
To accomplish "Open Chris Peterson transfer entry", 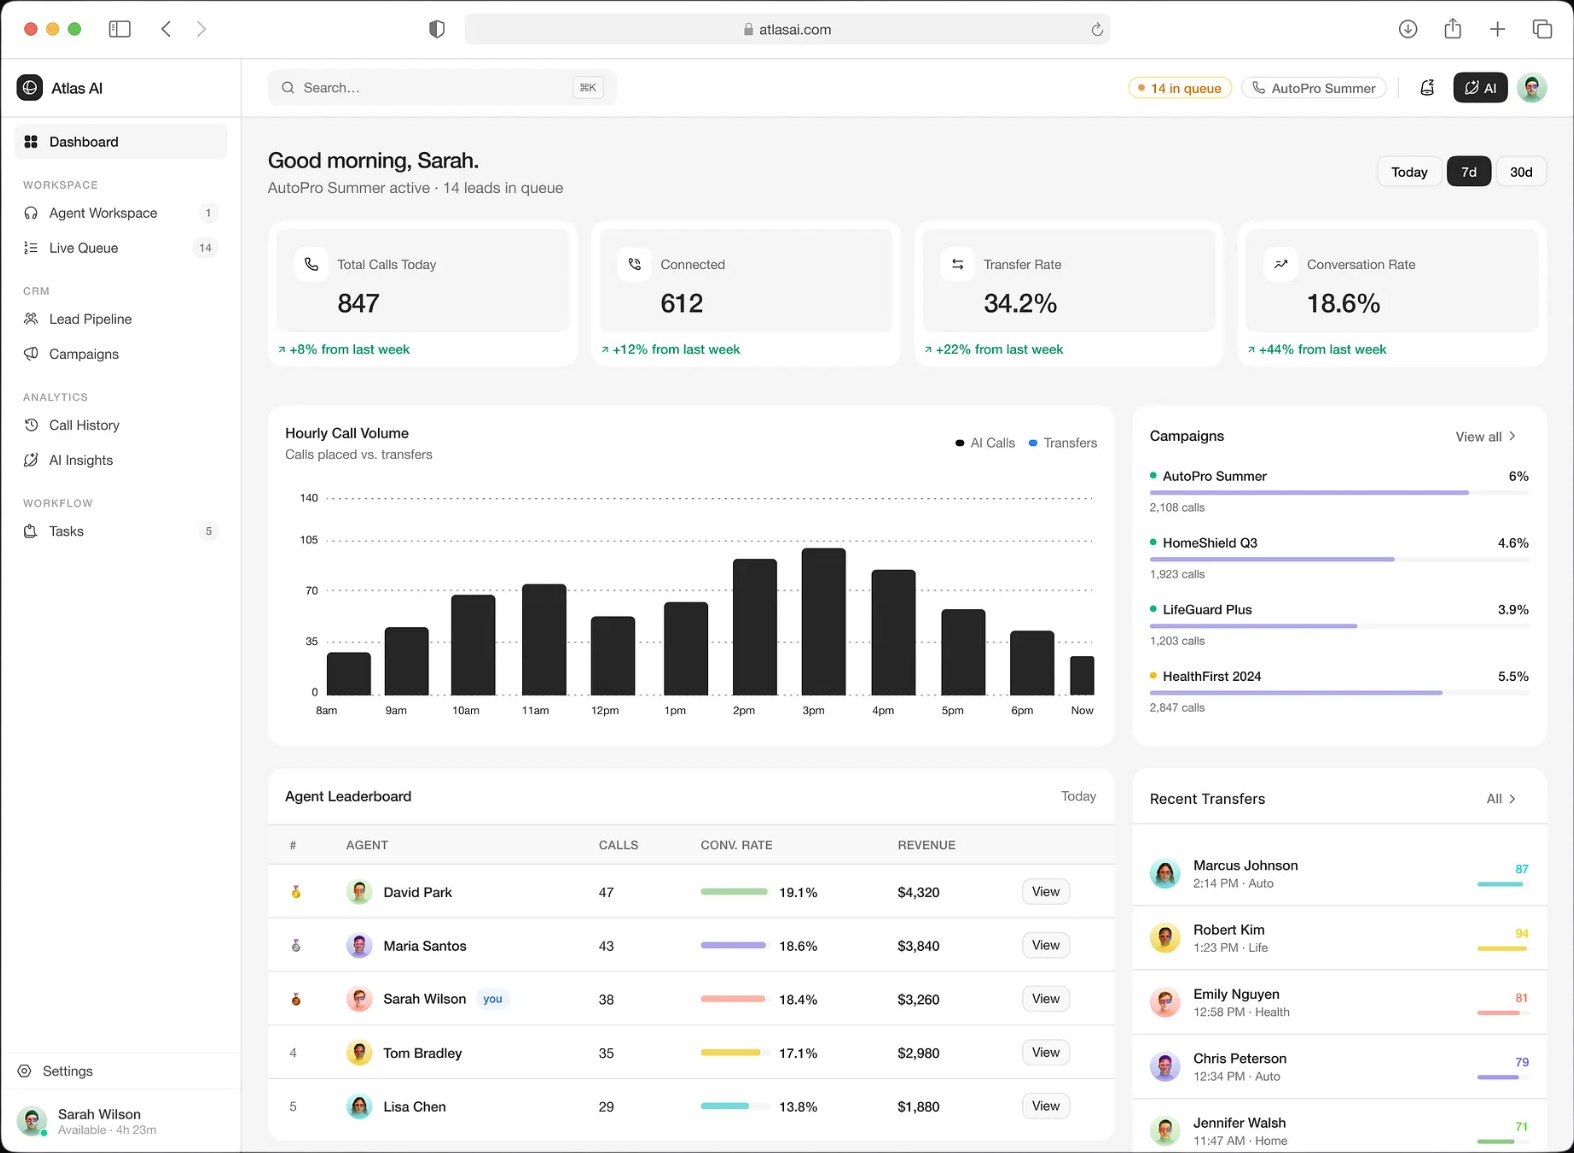I will (x=1339, y=1067).
